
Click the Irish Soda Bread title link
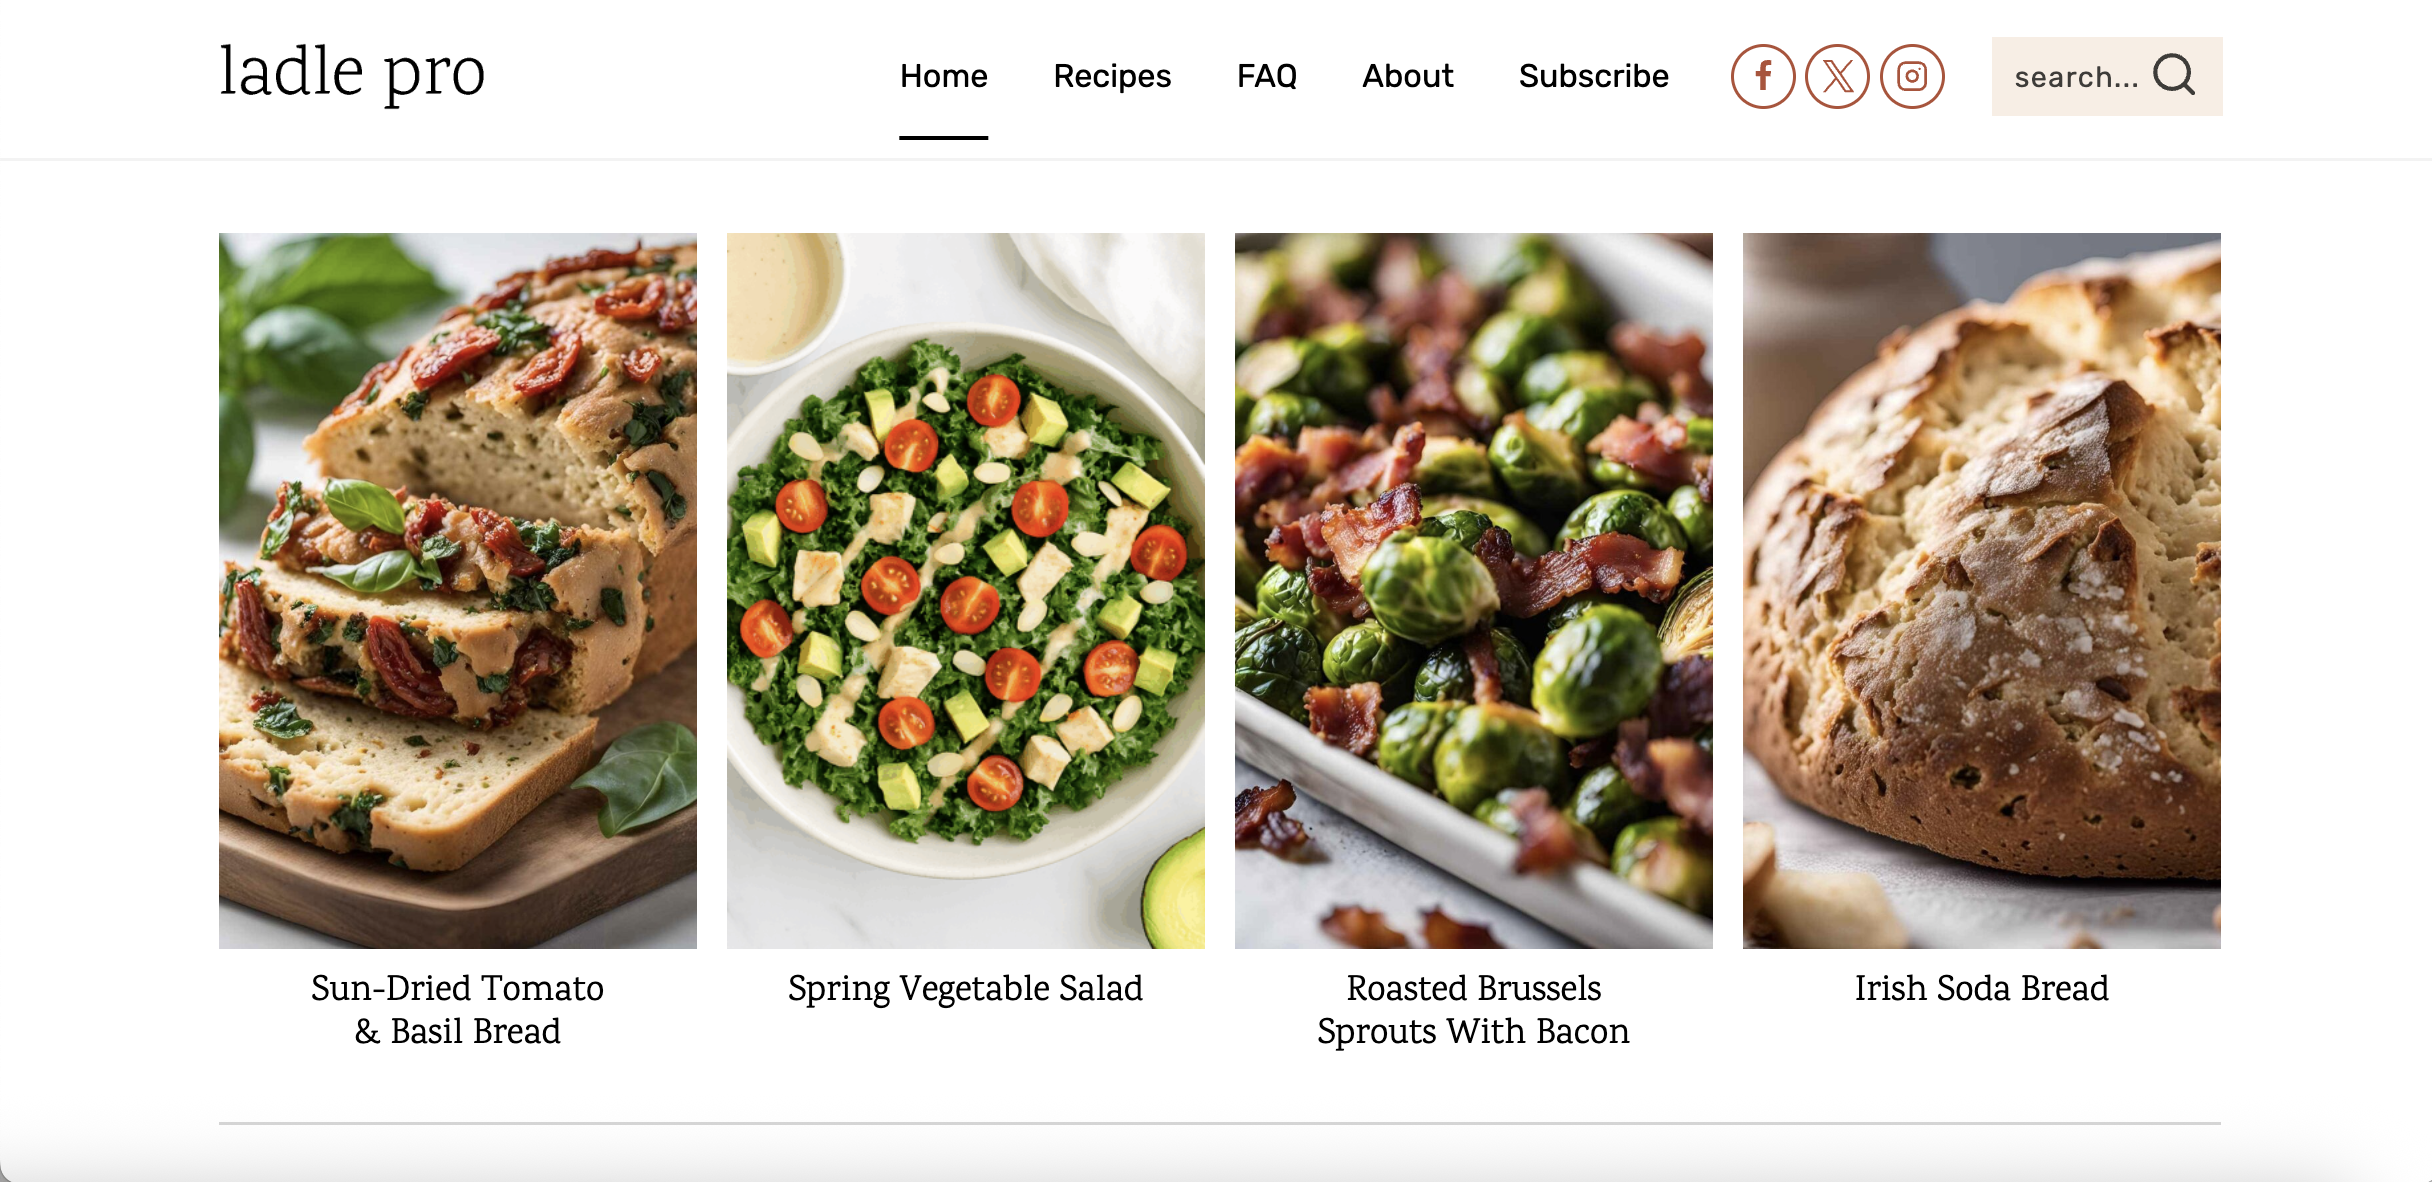1981,988
